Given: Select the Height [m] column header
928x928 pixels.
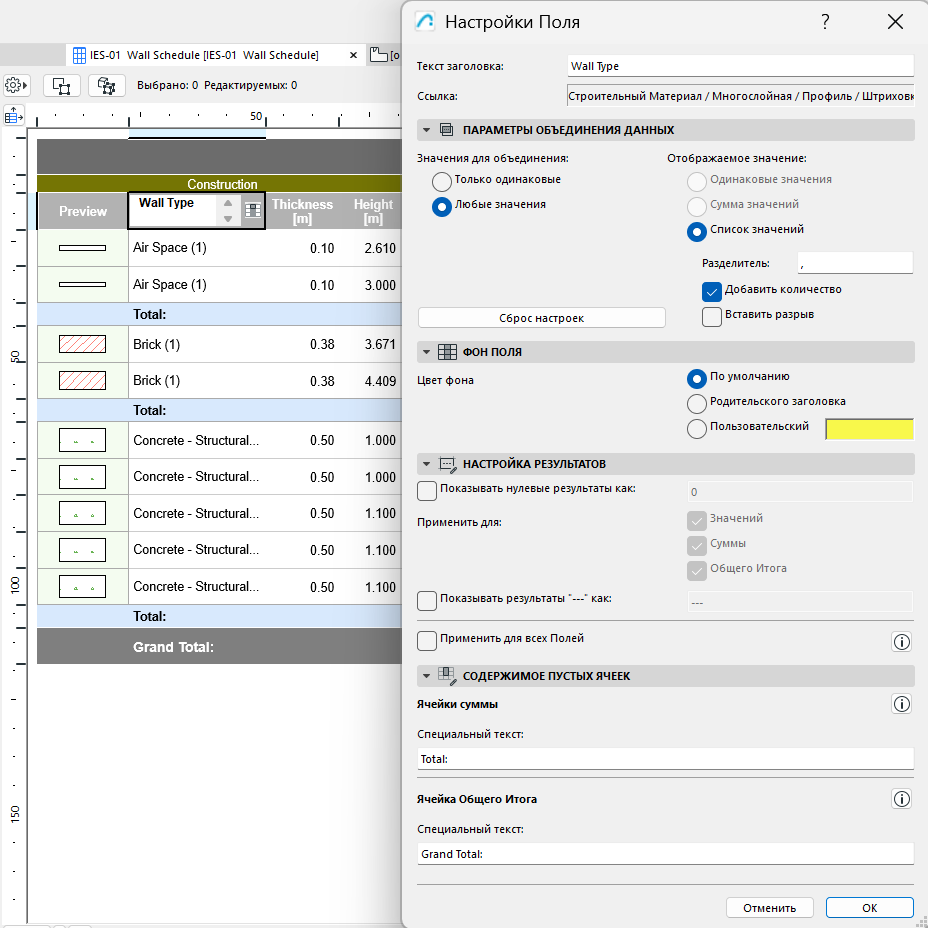Looking at the screenshot, I should click(371, 211).
